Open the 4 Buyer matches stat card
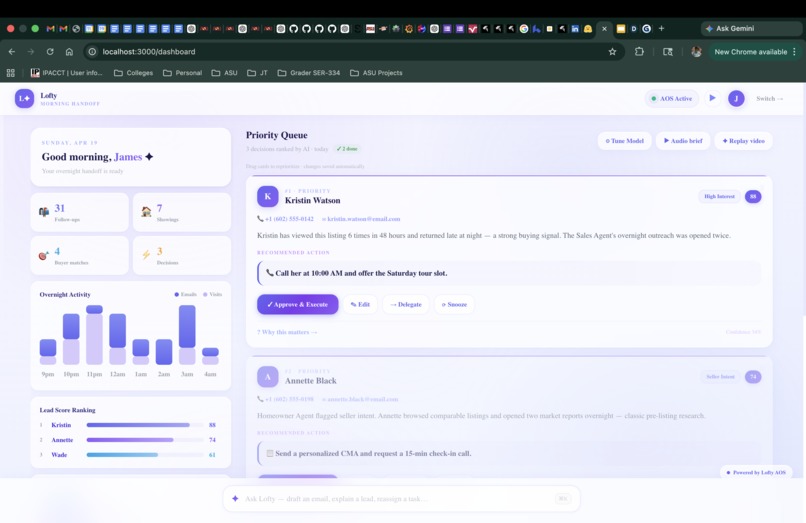This screenshot has width=806, height=523. [80, 255]
